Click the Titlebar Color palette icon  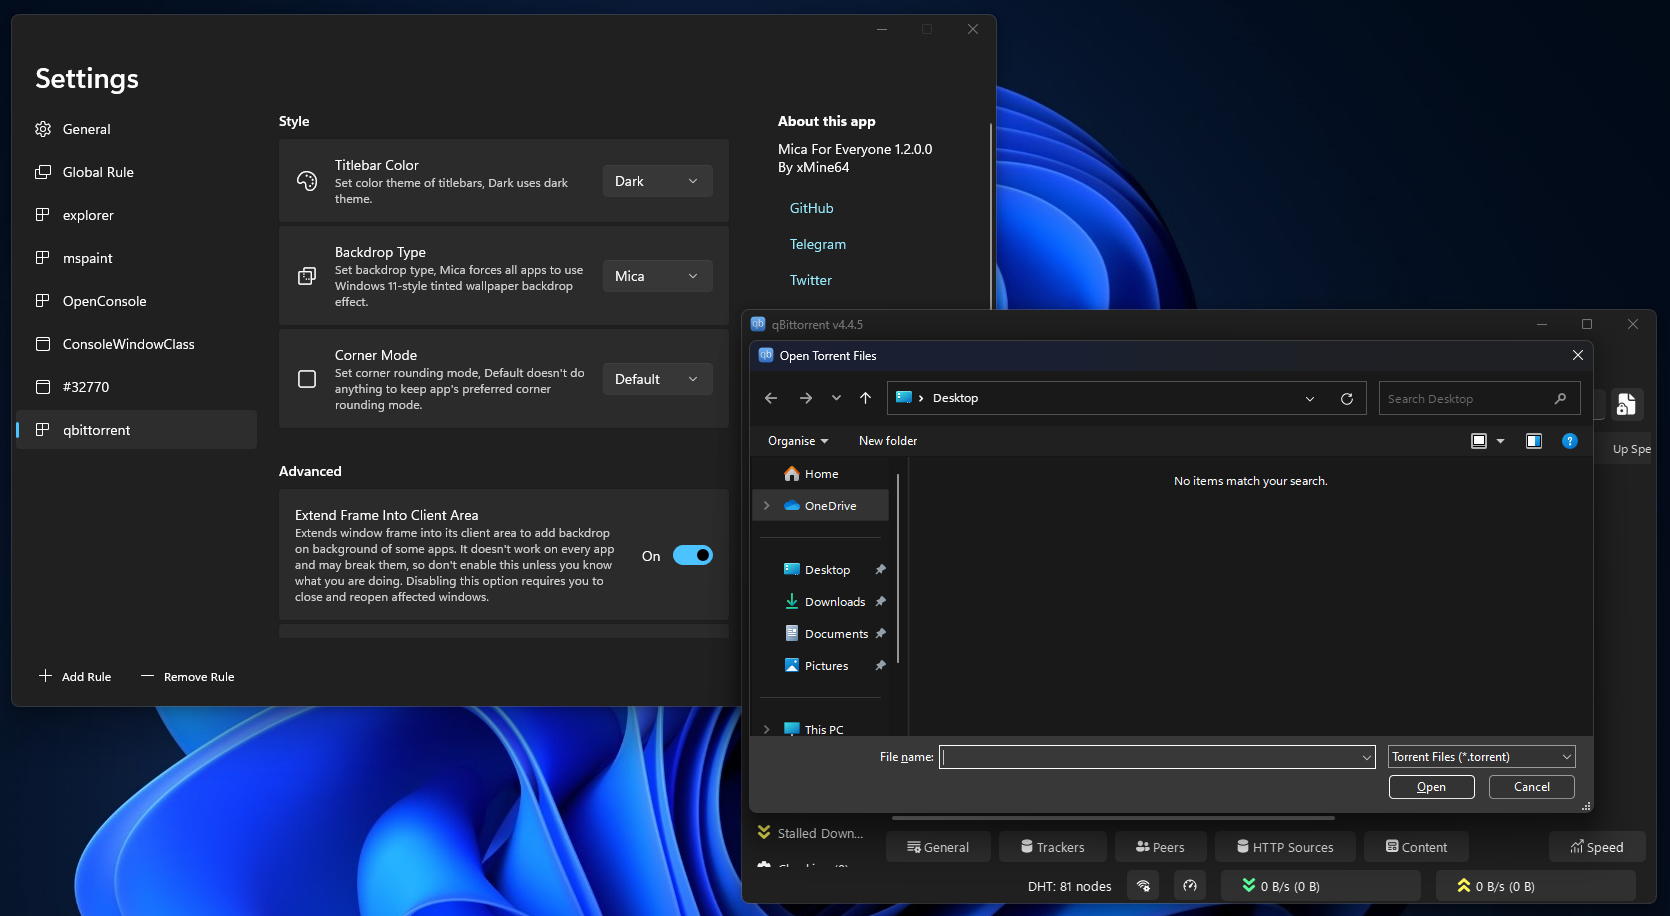[307, 181]
